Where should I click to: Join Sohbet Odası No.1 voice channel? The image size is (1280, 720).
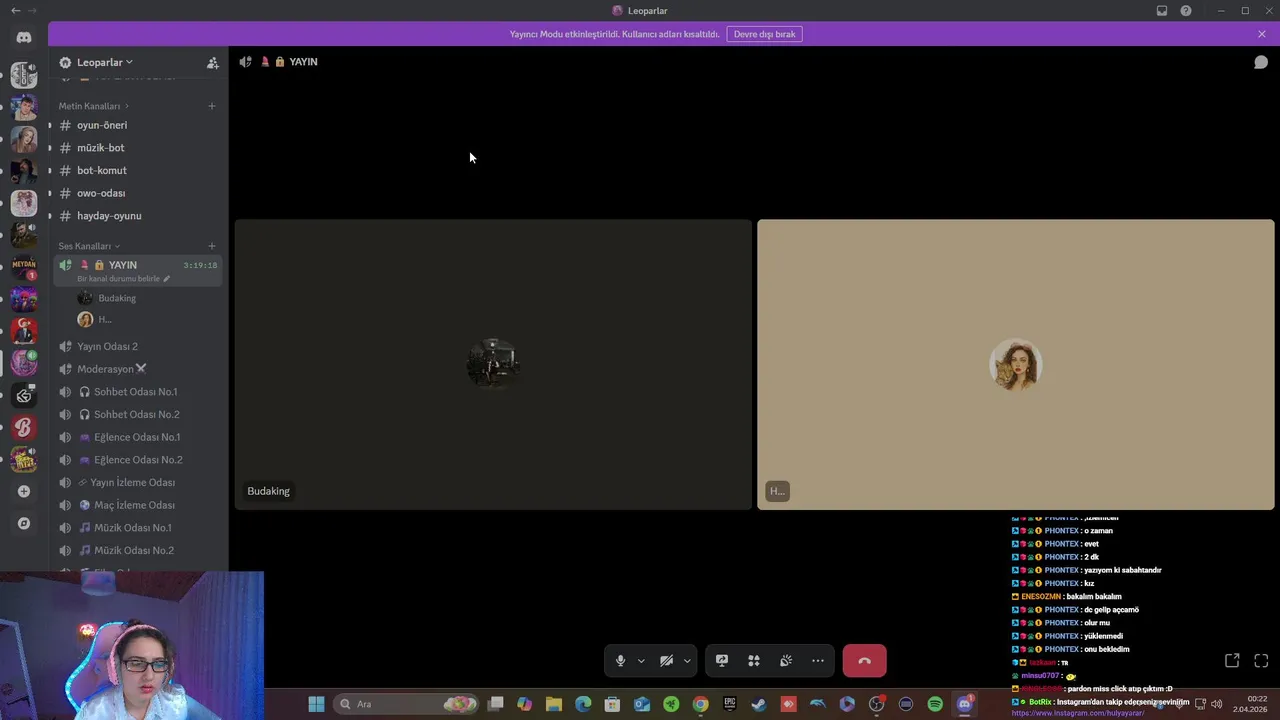tap(138, 392)
